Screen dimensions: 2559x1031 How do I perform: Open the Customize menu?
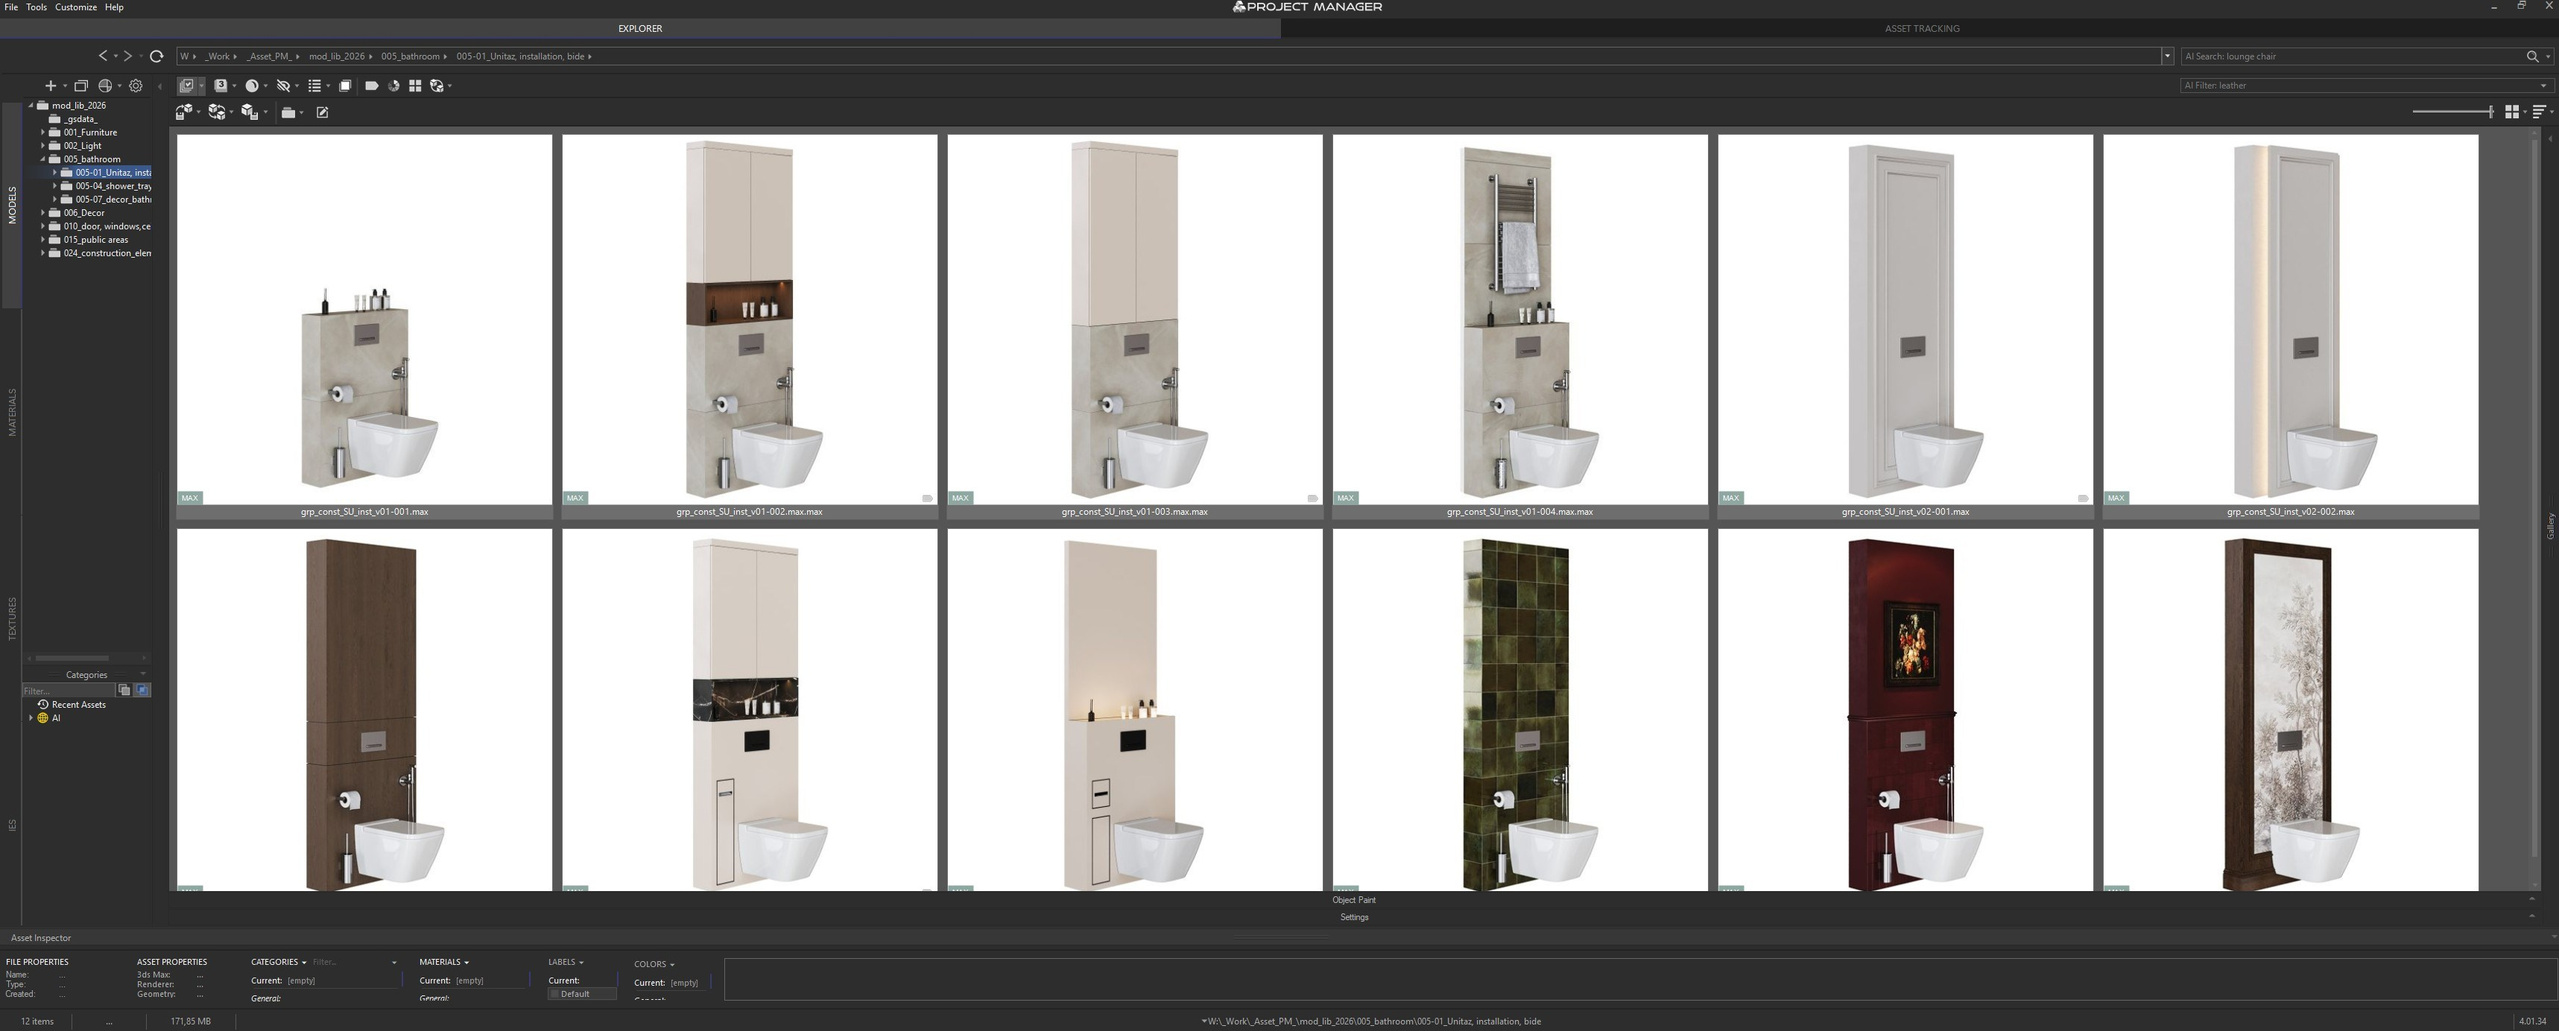click(x=76, y=7)
